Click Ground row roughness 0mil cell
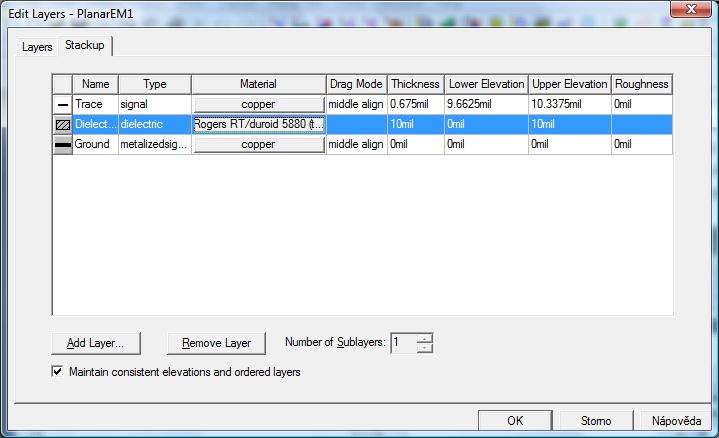Screen dimensions: 719x438 click(642, 144)
